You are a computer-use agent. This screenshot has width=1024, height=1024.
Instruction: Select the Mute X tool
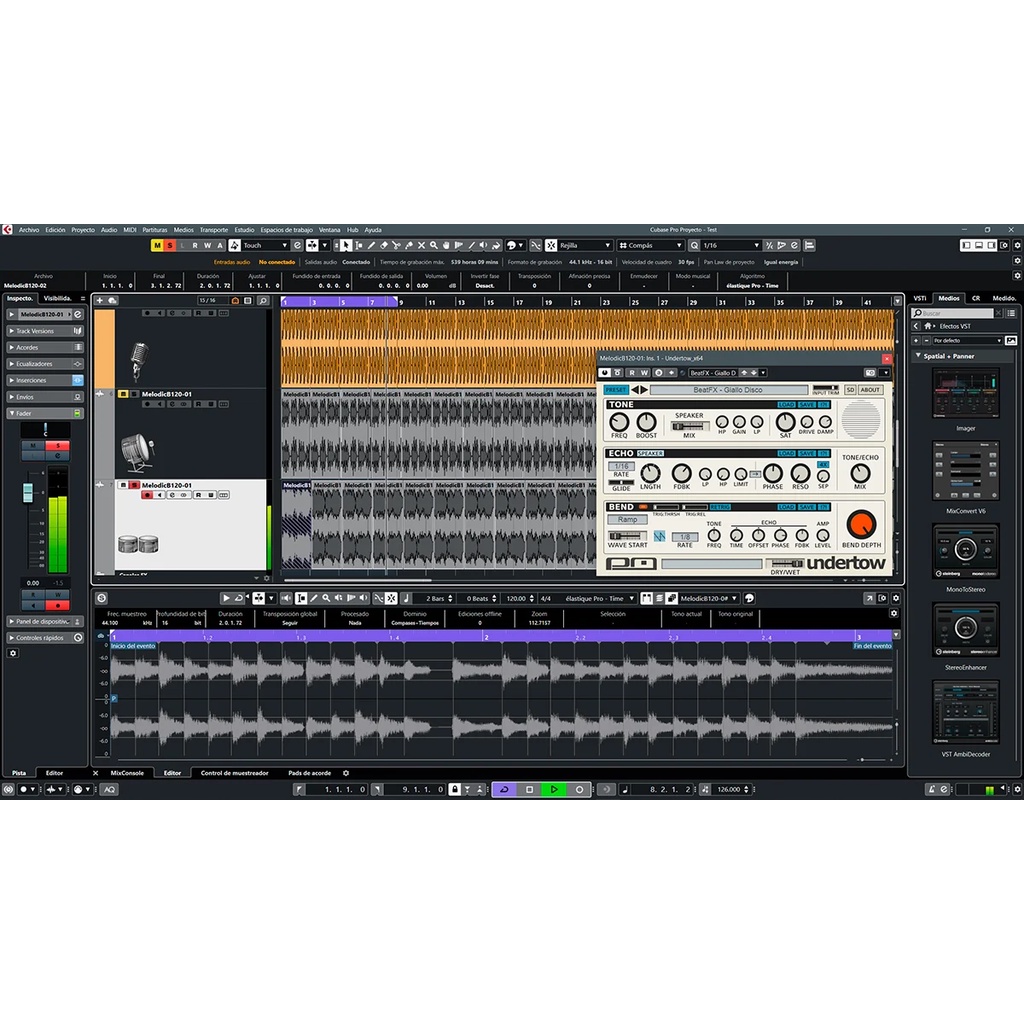click(421, 246)
